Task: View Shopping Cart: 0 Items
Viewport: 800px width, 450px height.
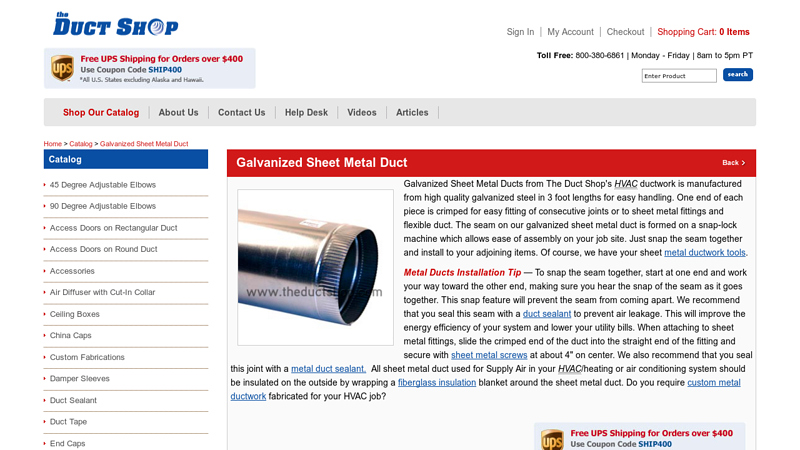Action: pos(703,32)
